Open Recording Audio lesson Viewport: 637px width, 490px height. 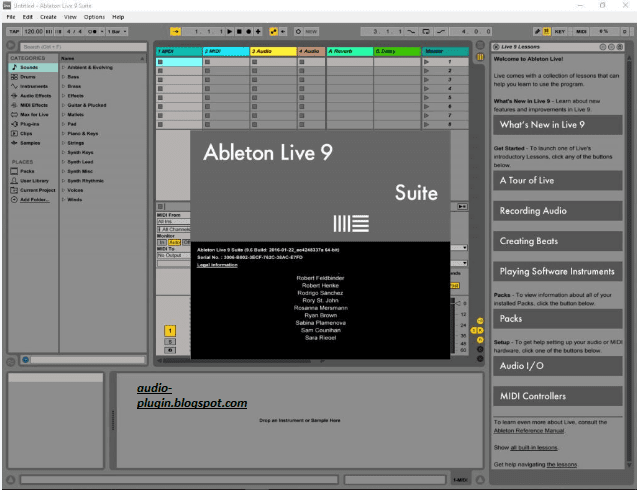pos(557,210)
